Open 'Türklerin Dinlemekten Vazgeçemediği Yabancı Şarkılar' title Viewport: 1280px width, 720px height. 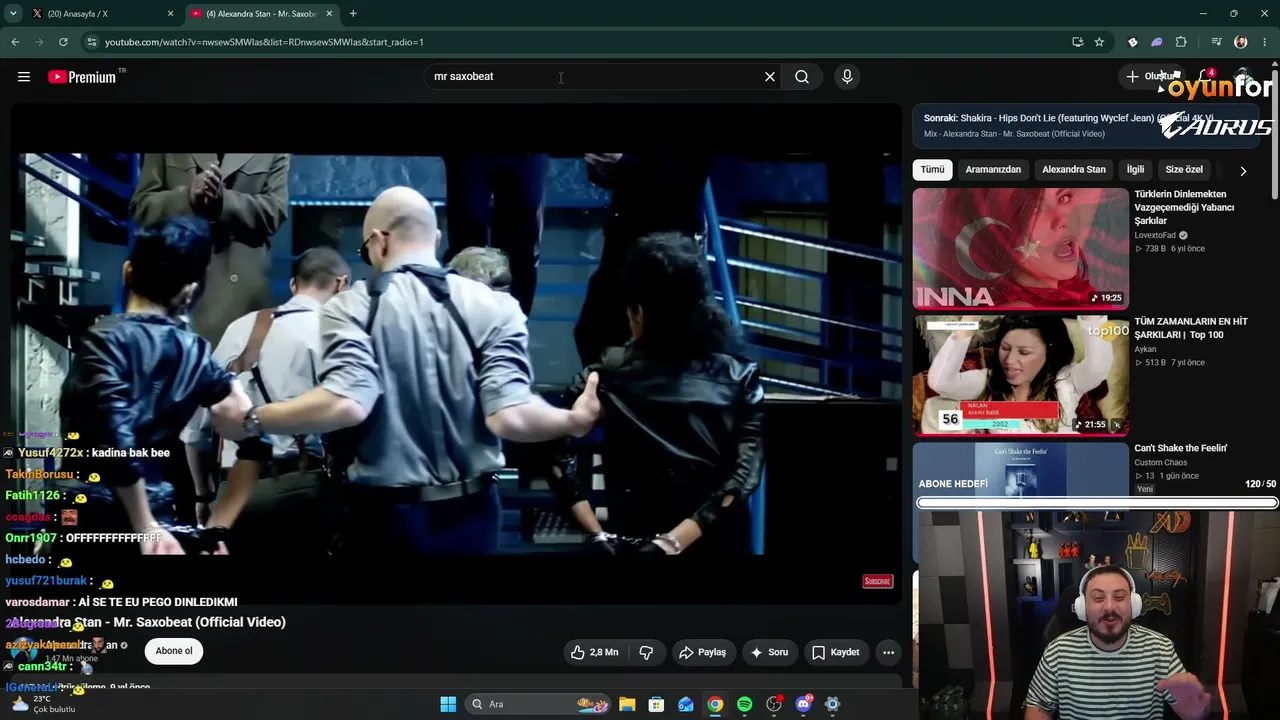(x=1184, y=207)
